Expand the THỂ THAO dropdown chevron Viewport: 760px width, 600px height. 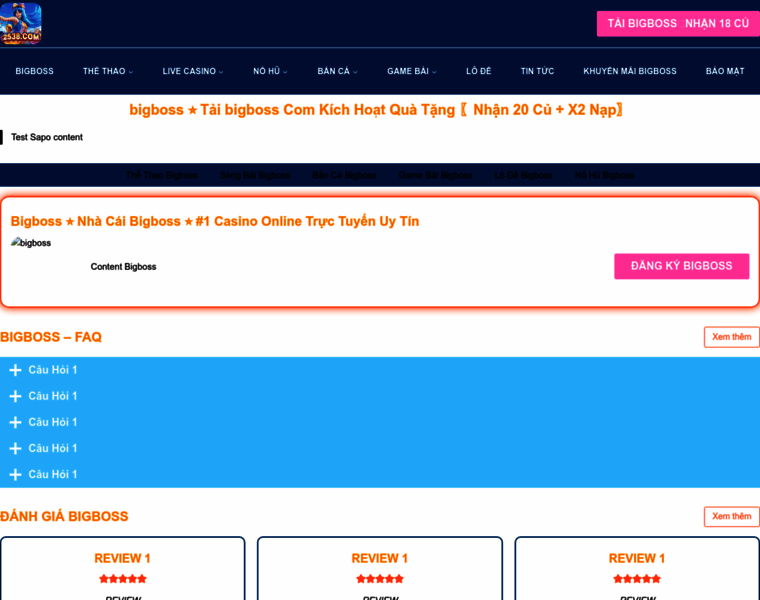[x=131, y=72]
